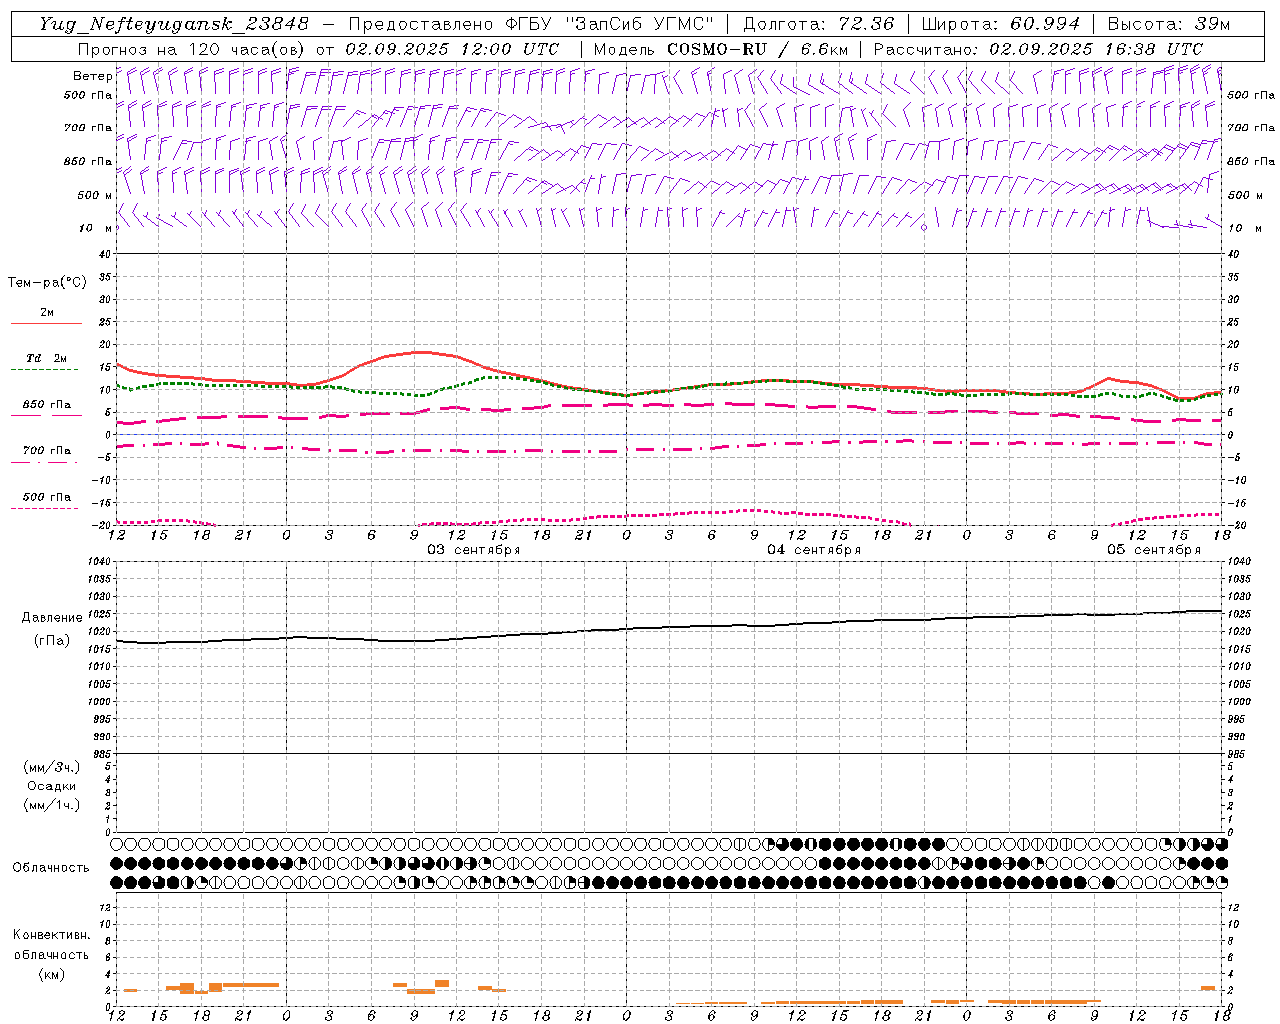
Task: Click the (мм/1ч.) precipitation unit label
Action: click(x=52, y=805)
